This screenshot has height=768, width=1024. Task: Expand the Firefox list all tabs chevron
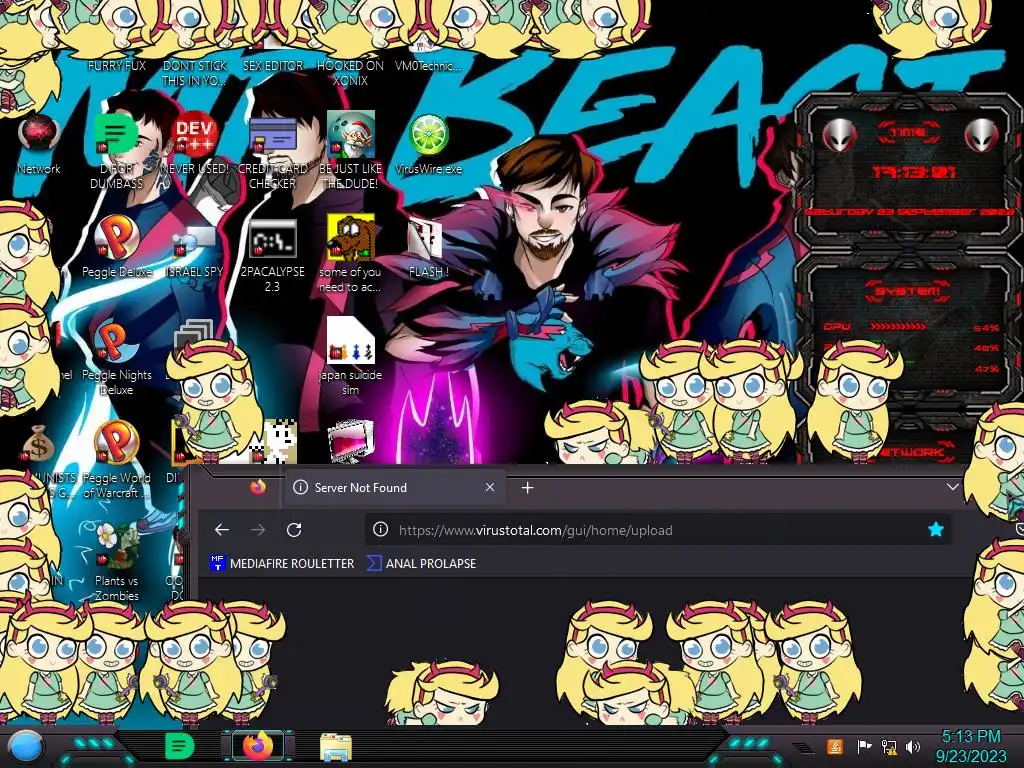pos(953,487)
